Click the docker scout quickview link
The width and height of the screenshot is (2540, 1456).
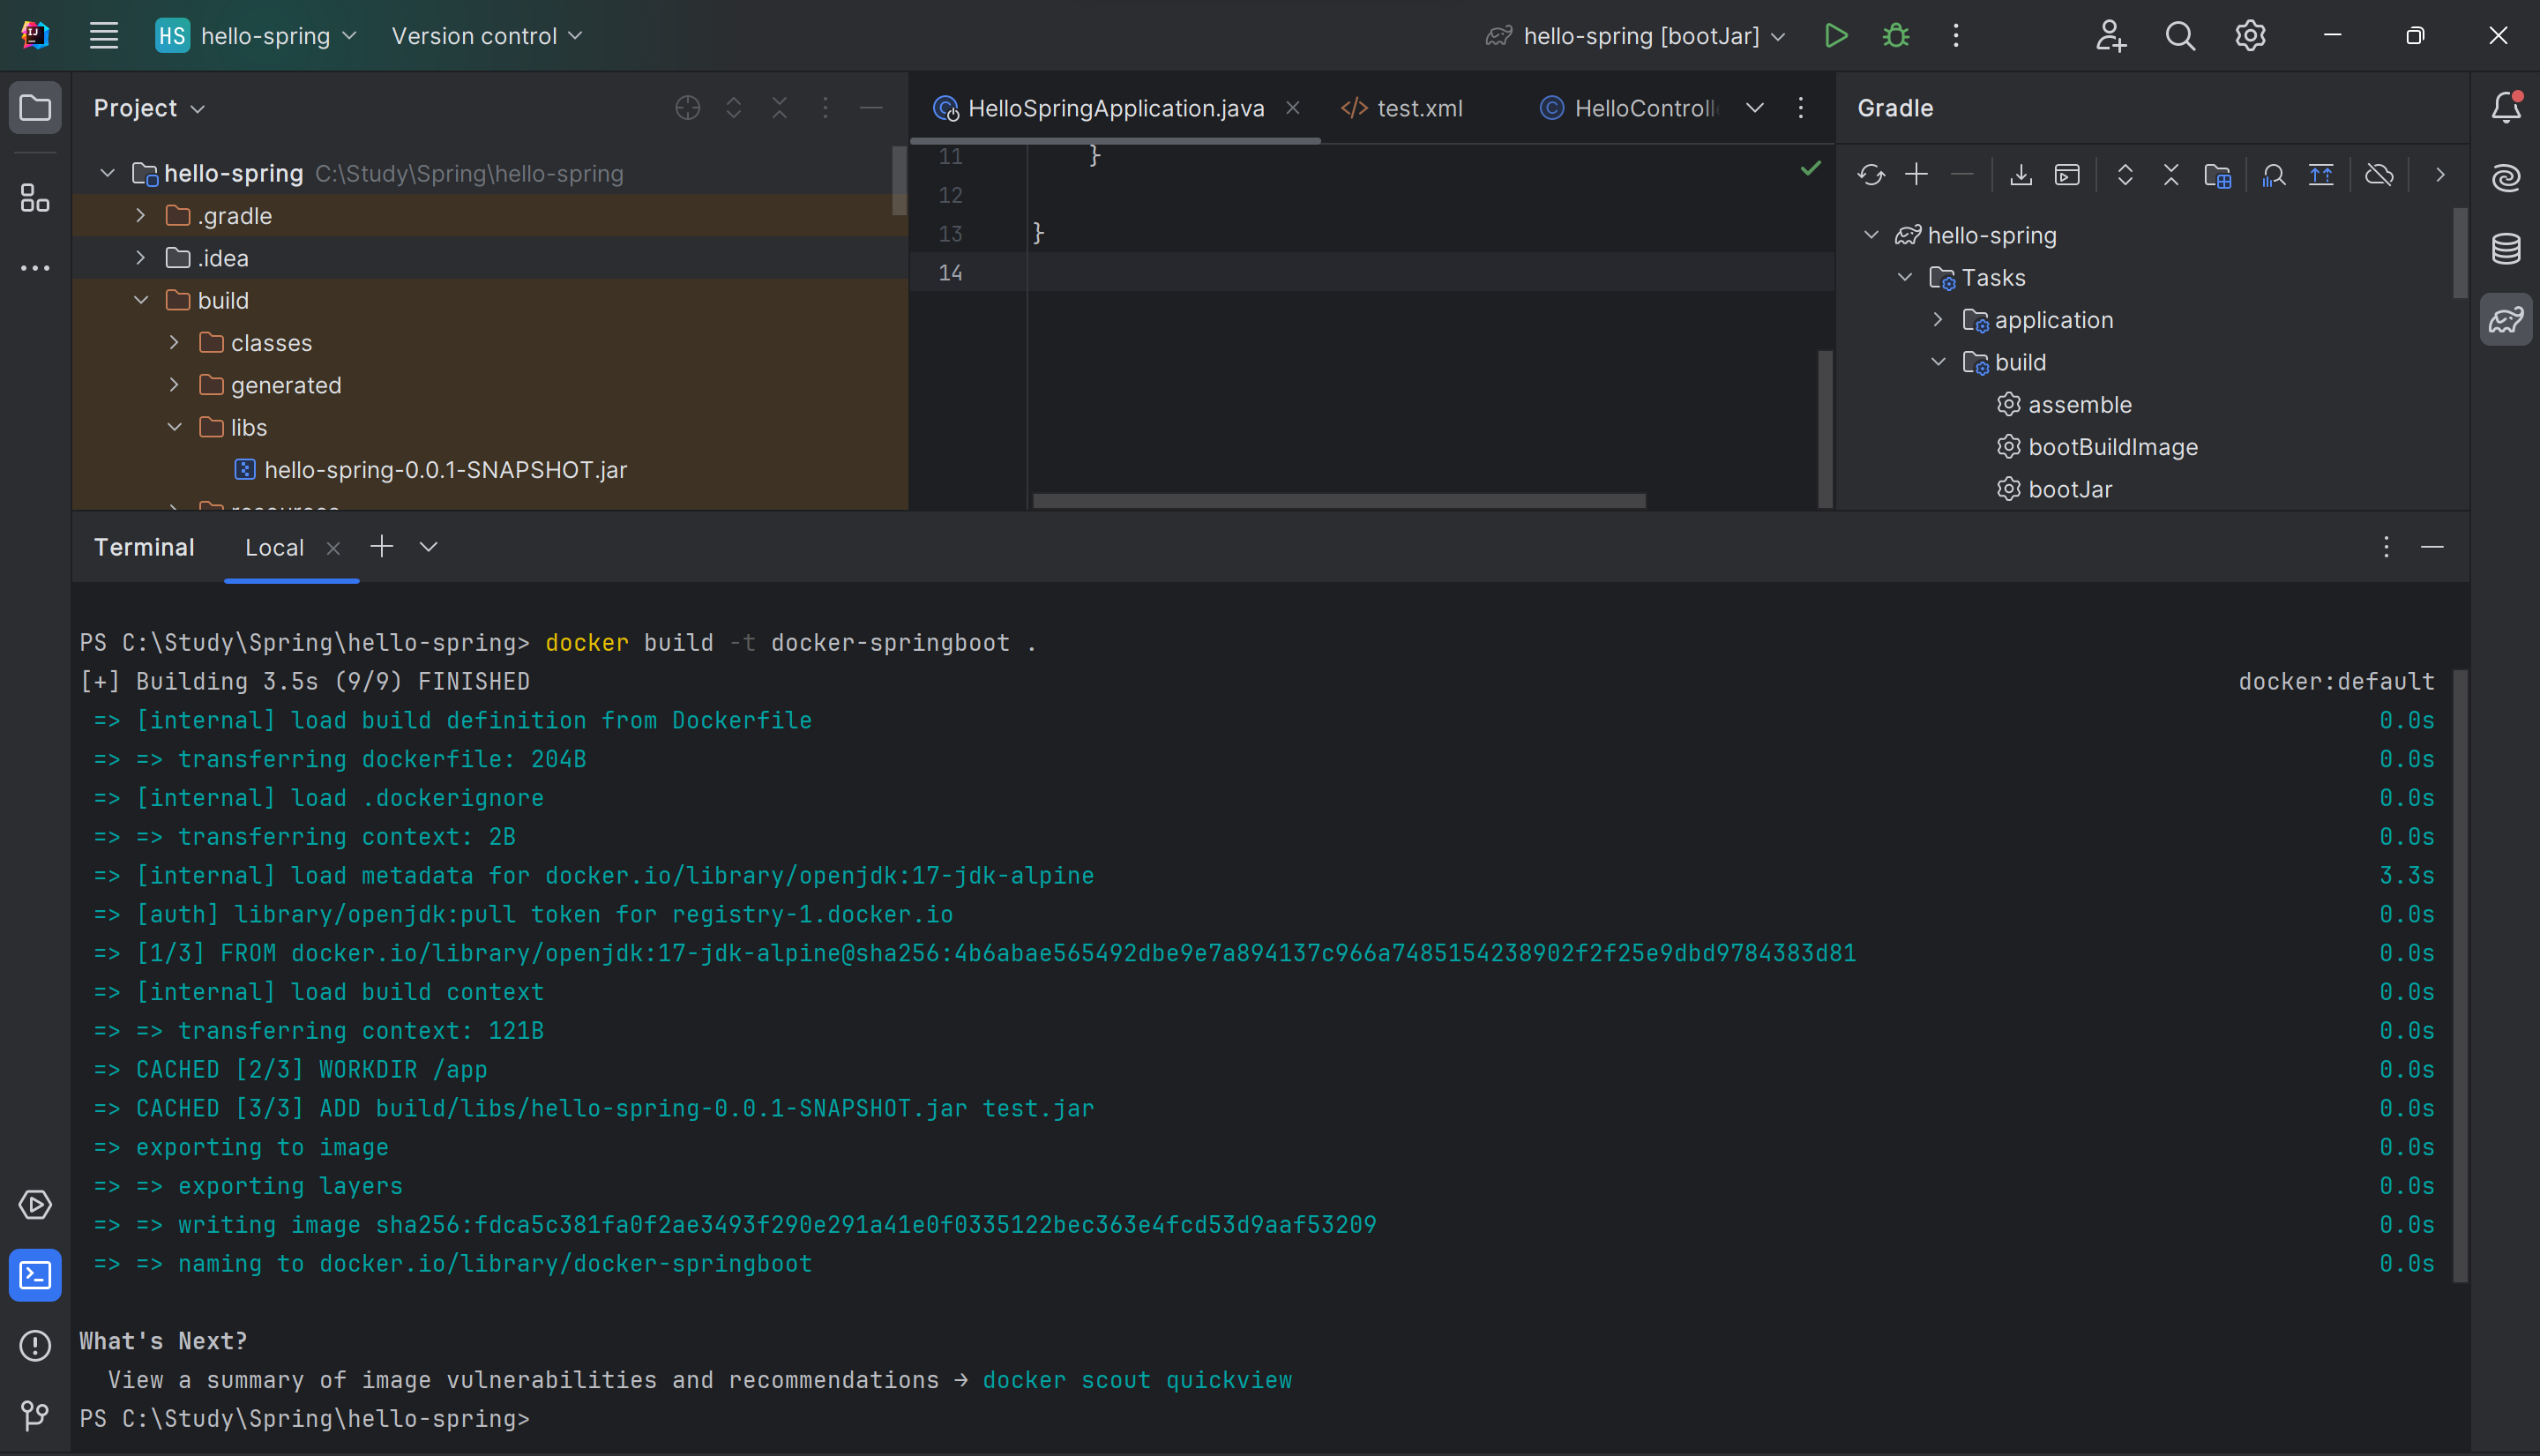1136,1380
